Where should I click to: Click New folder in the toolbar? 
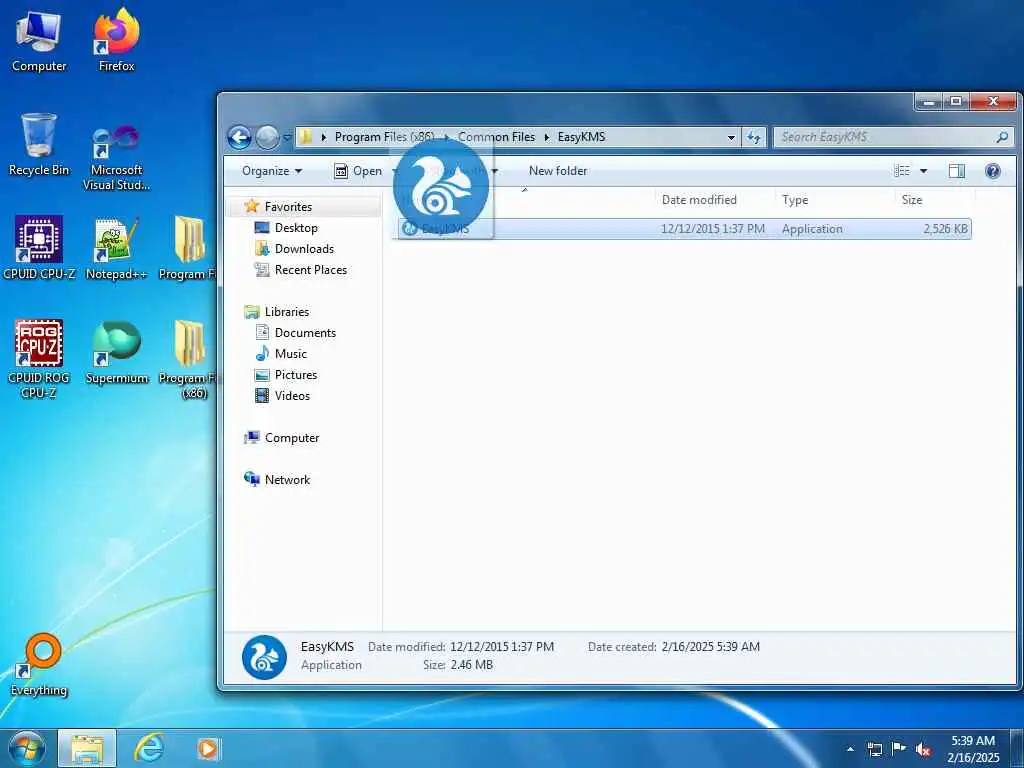pos(558,171)
